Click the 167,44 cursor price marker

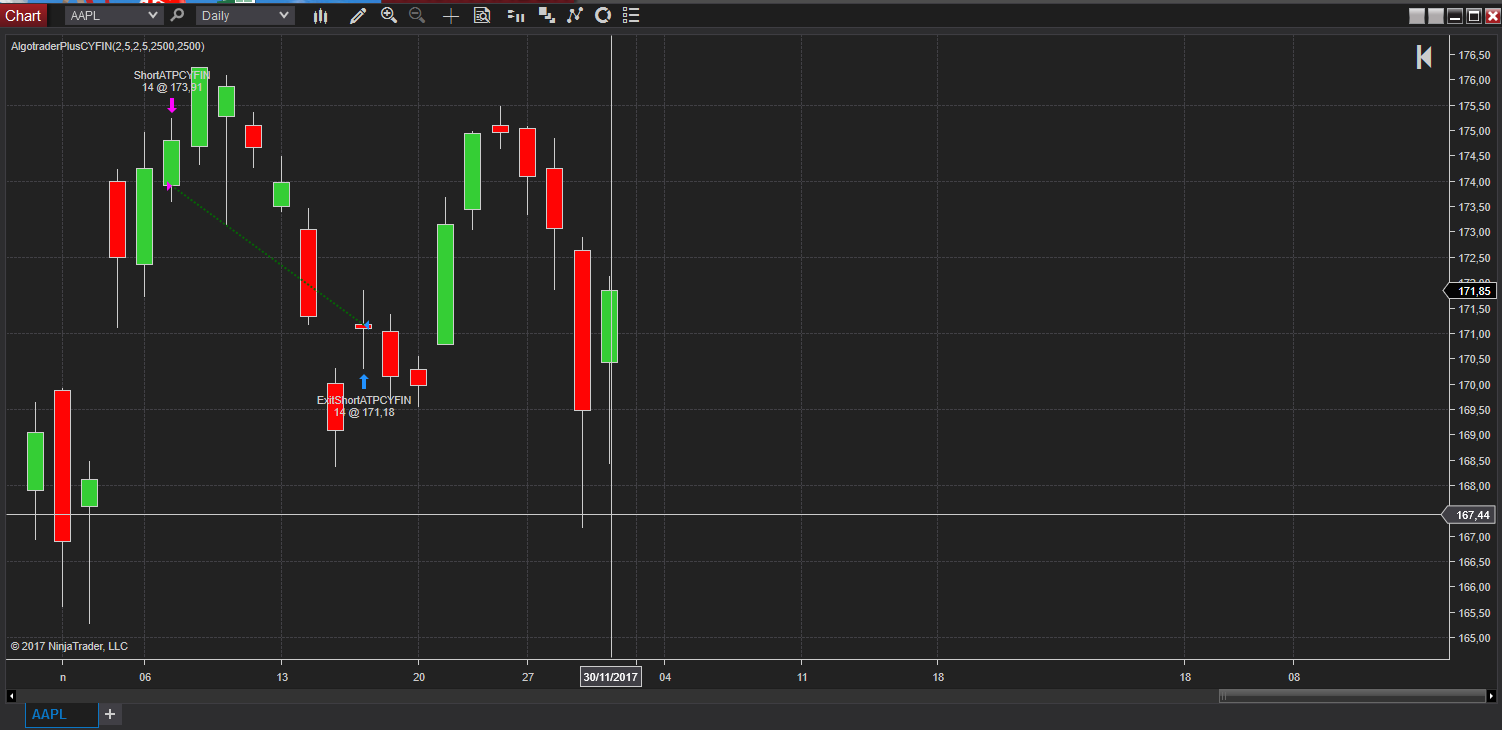point(1469,515)
